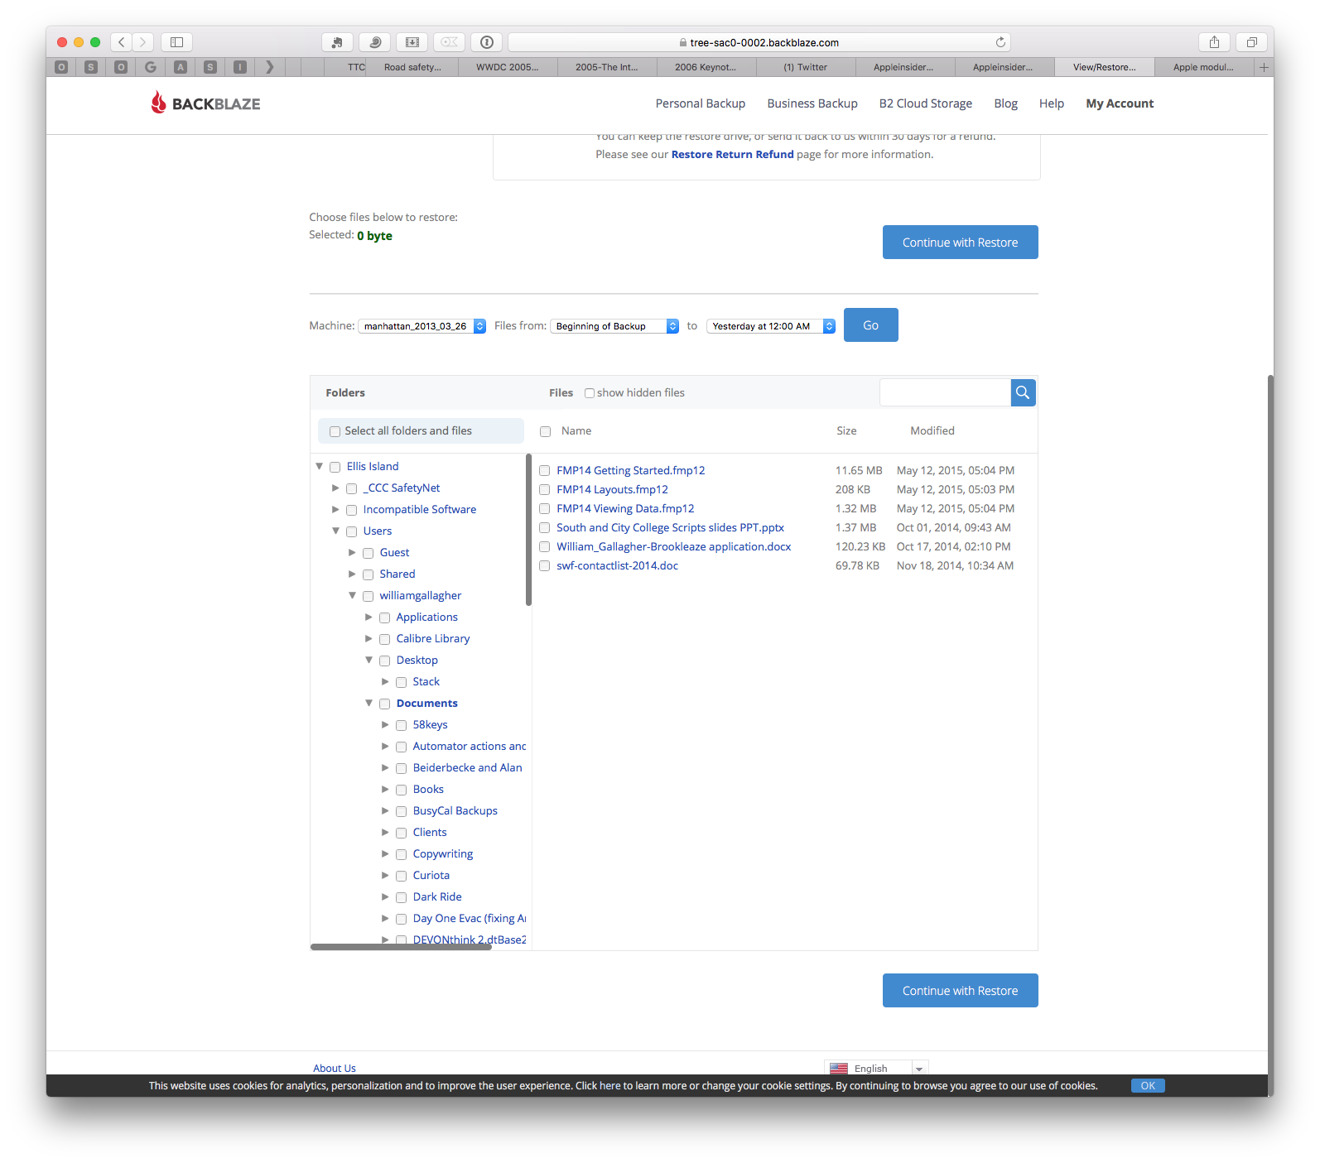Click the magnifier search button in Files
Viewport: 1320px width, 1163px height.
click(x=1023, y=393)
